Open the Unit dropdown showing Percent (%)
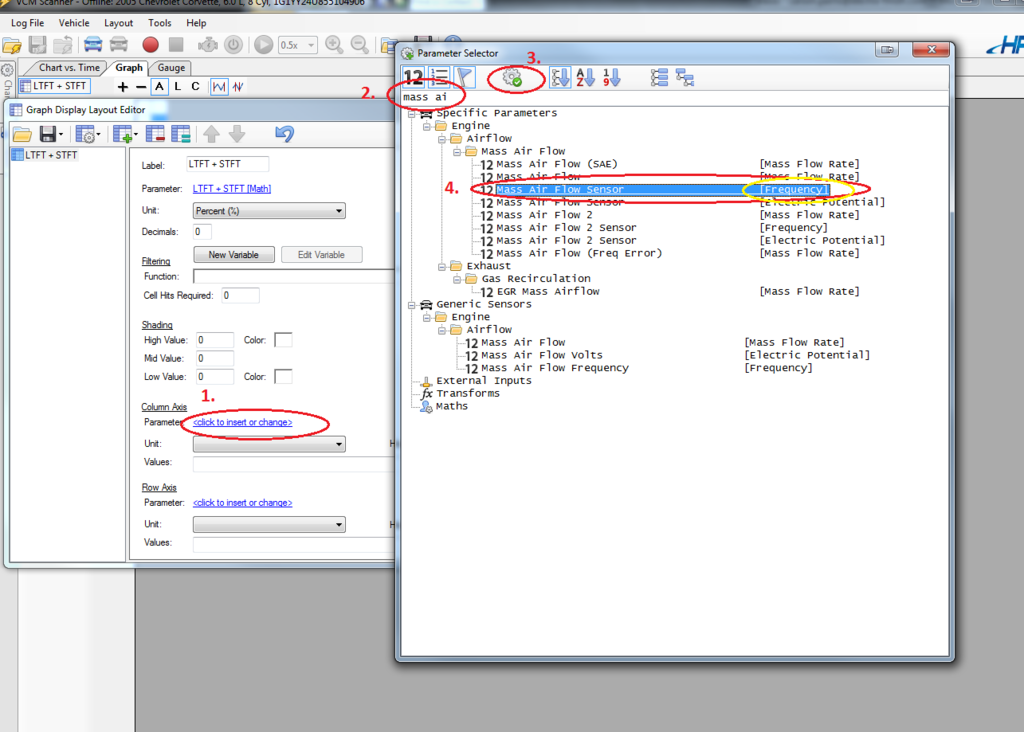The height and width of the screenshot is (732, 1024). [341, 210]
